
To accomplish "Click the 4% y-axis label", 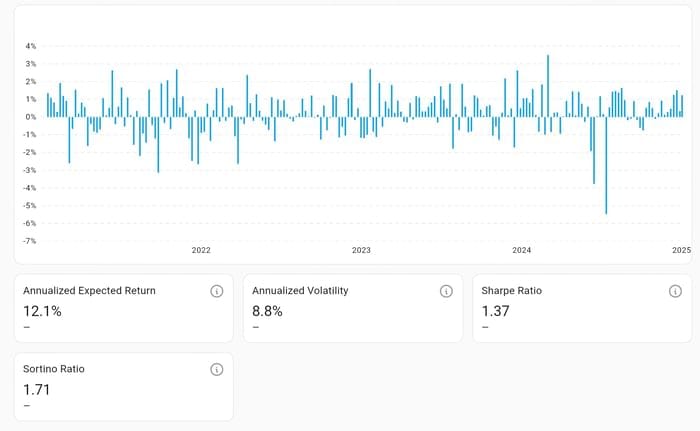I will (x=31, y=46).
